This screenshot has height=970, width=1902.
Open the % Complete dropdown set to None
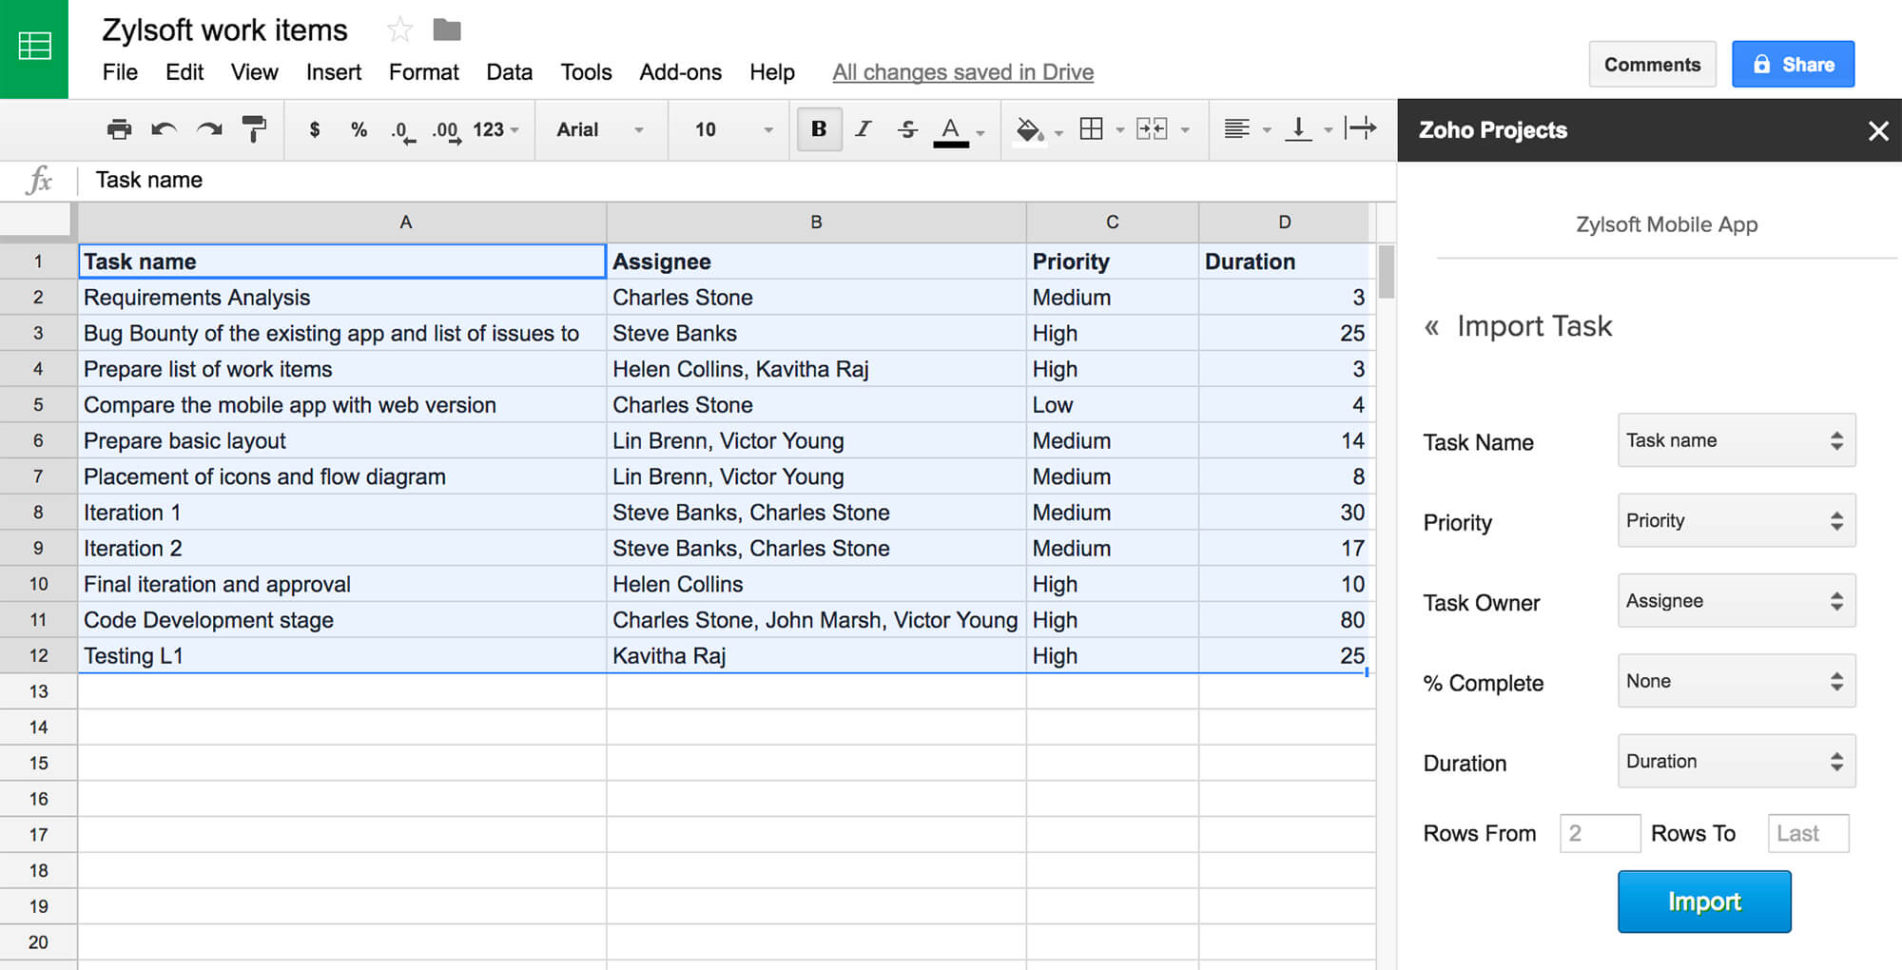(x=1735, y=681)
